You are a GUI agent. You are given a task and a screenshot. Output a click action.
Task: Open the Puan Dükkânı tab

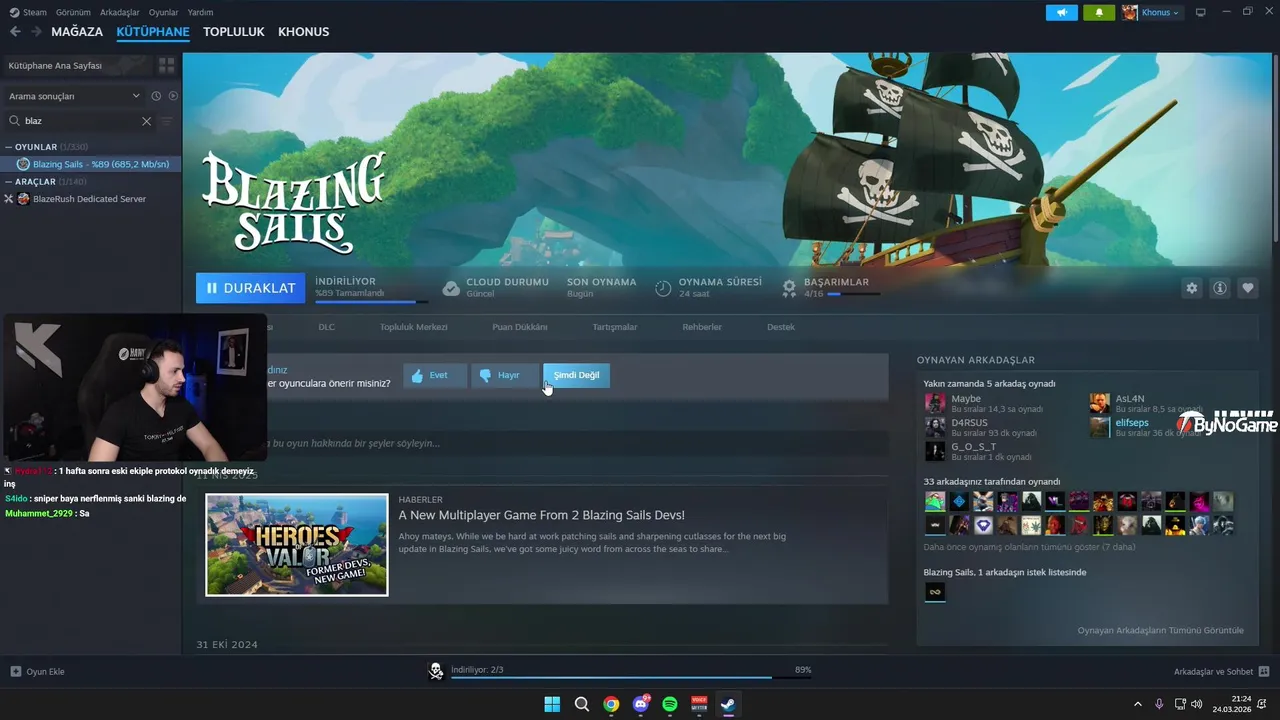click(x=519, y=327)
